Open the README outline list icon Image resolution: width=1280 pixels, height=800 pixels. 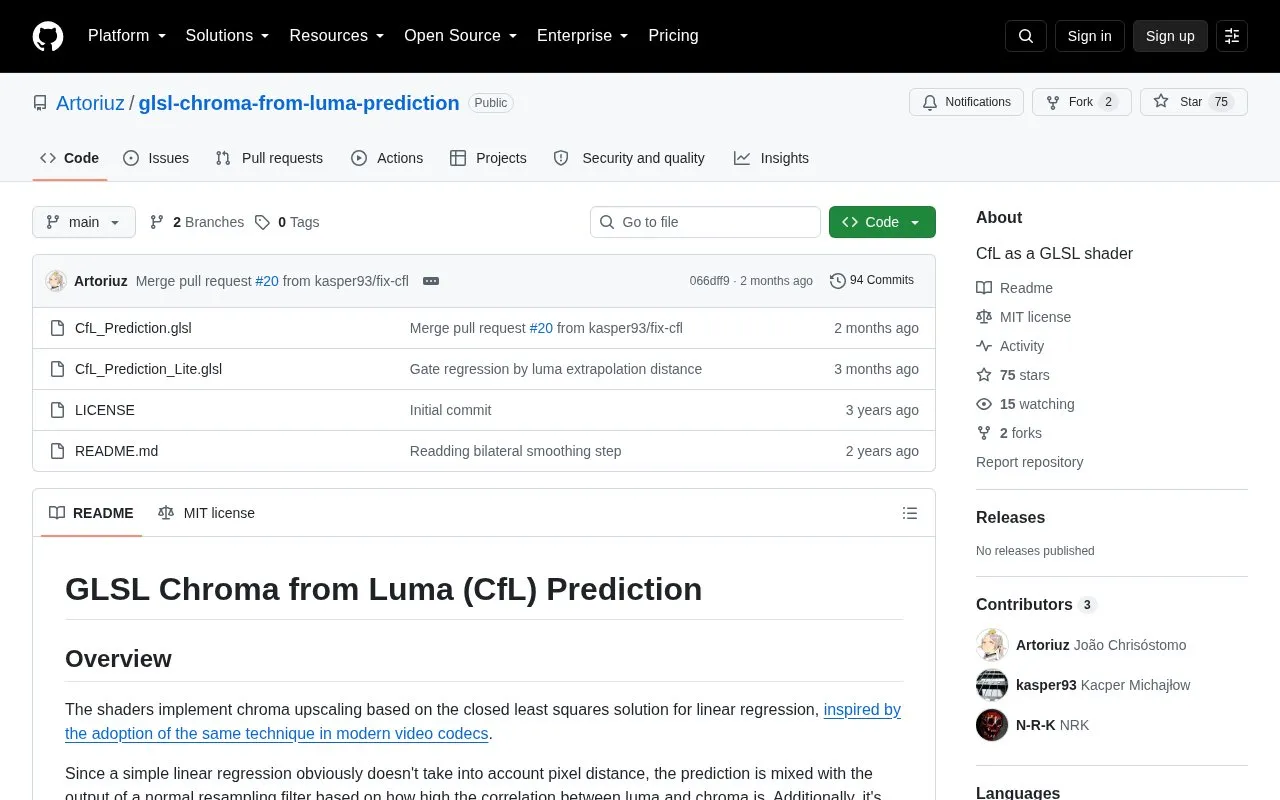910,513
